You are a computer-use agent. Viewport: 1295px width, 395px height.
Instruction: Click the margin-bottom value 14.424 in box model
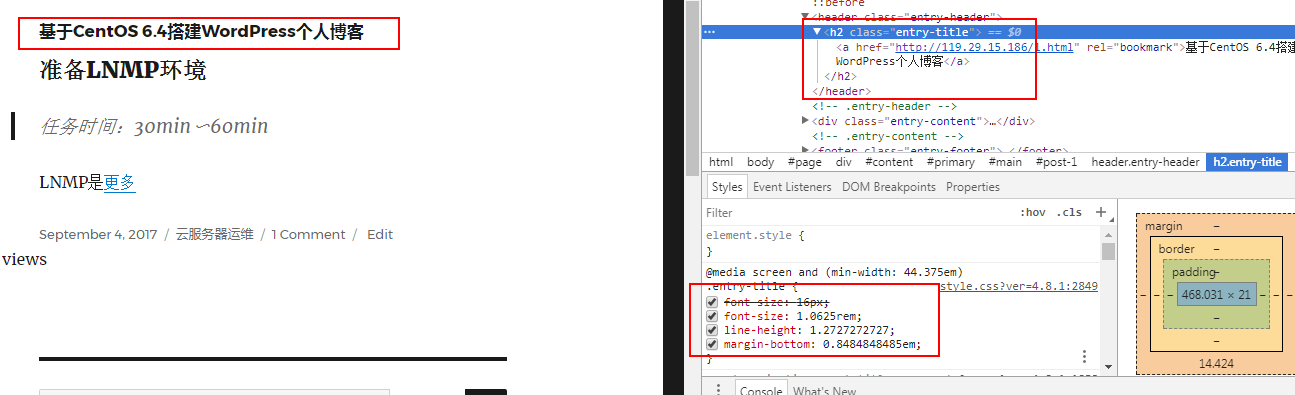coord(1216,364)
